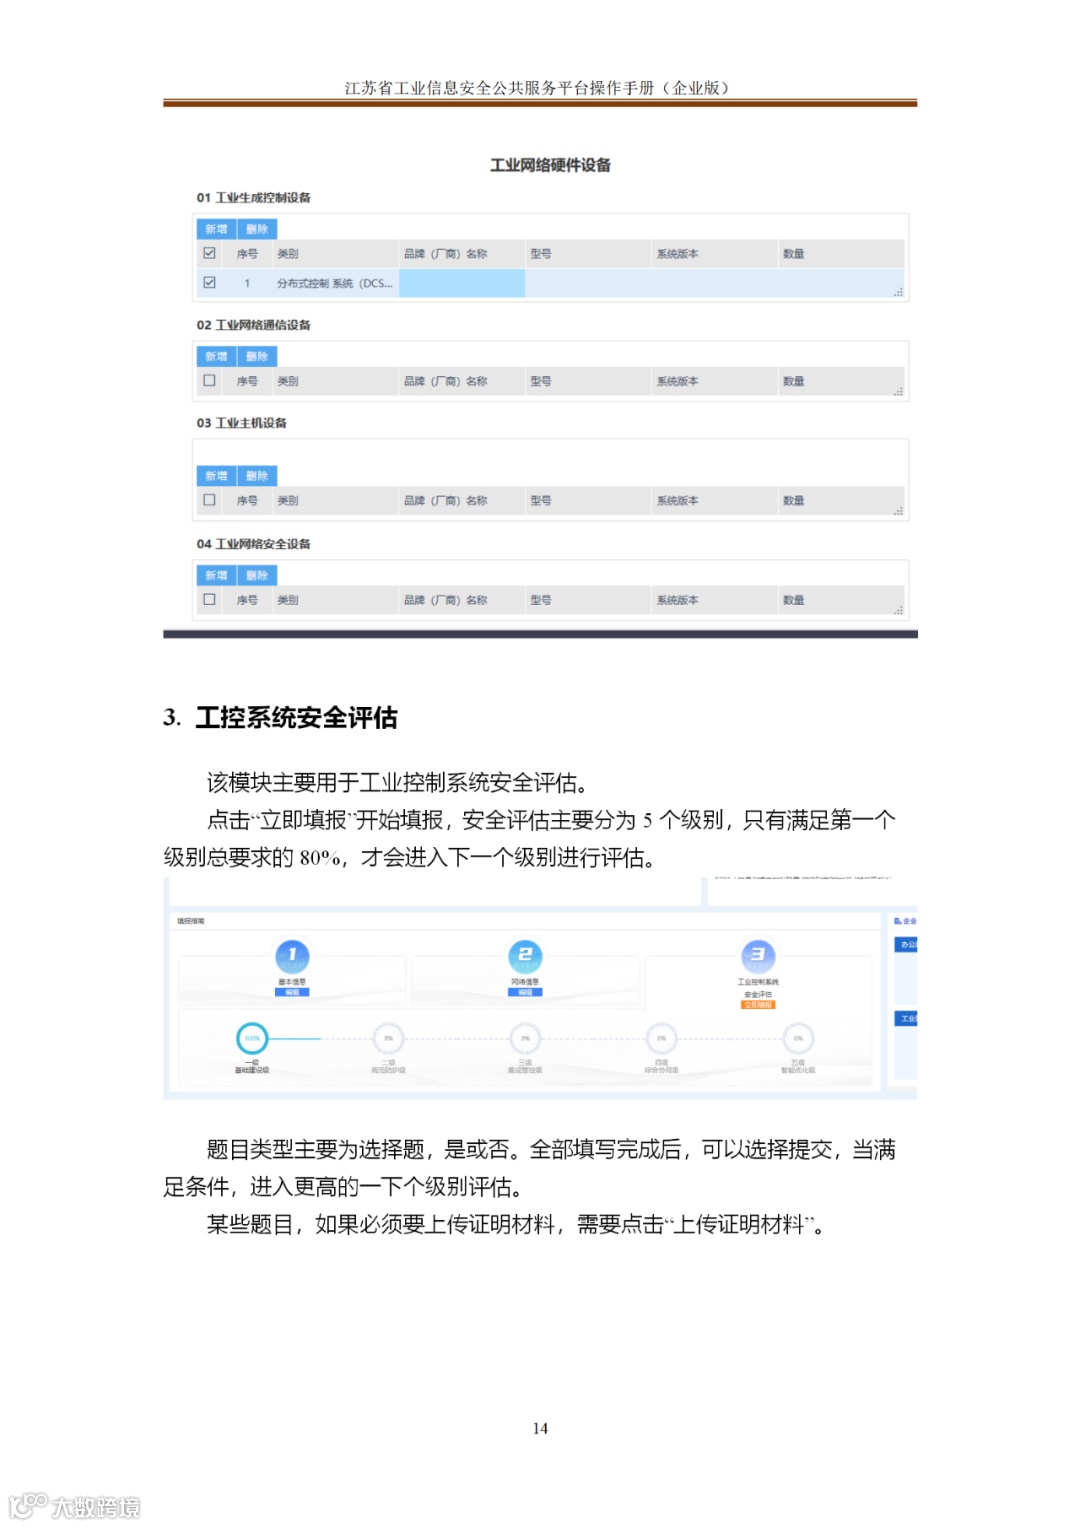Click 删除 under 04 工业网络安全设备
The height and width of the screenshot is (1527, 1080).
point(257,575)
